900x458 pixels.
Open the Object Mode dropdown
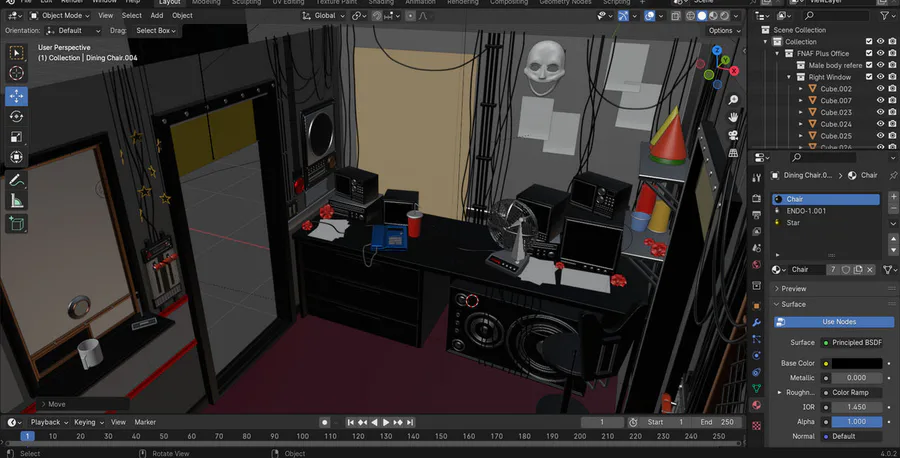(x=60, y=15)
